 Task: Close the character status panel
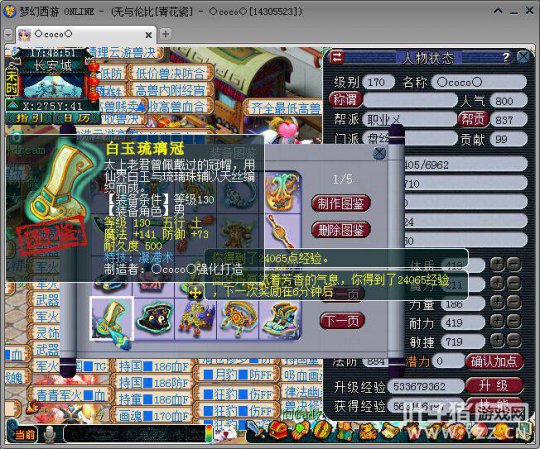coord(523,57)
